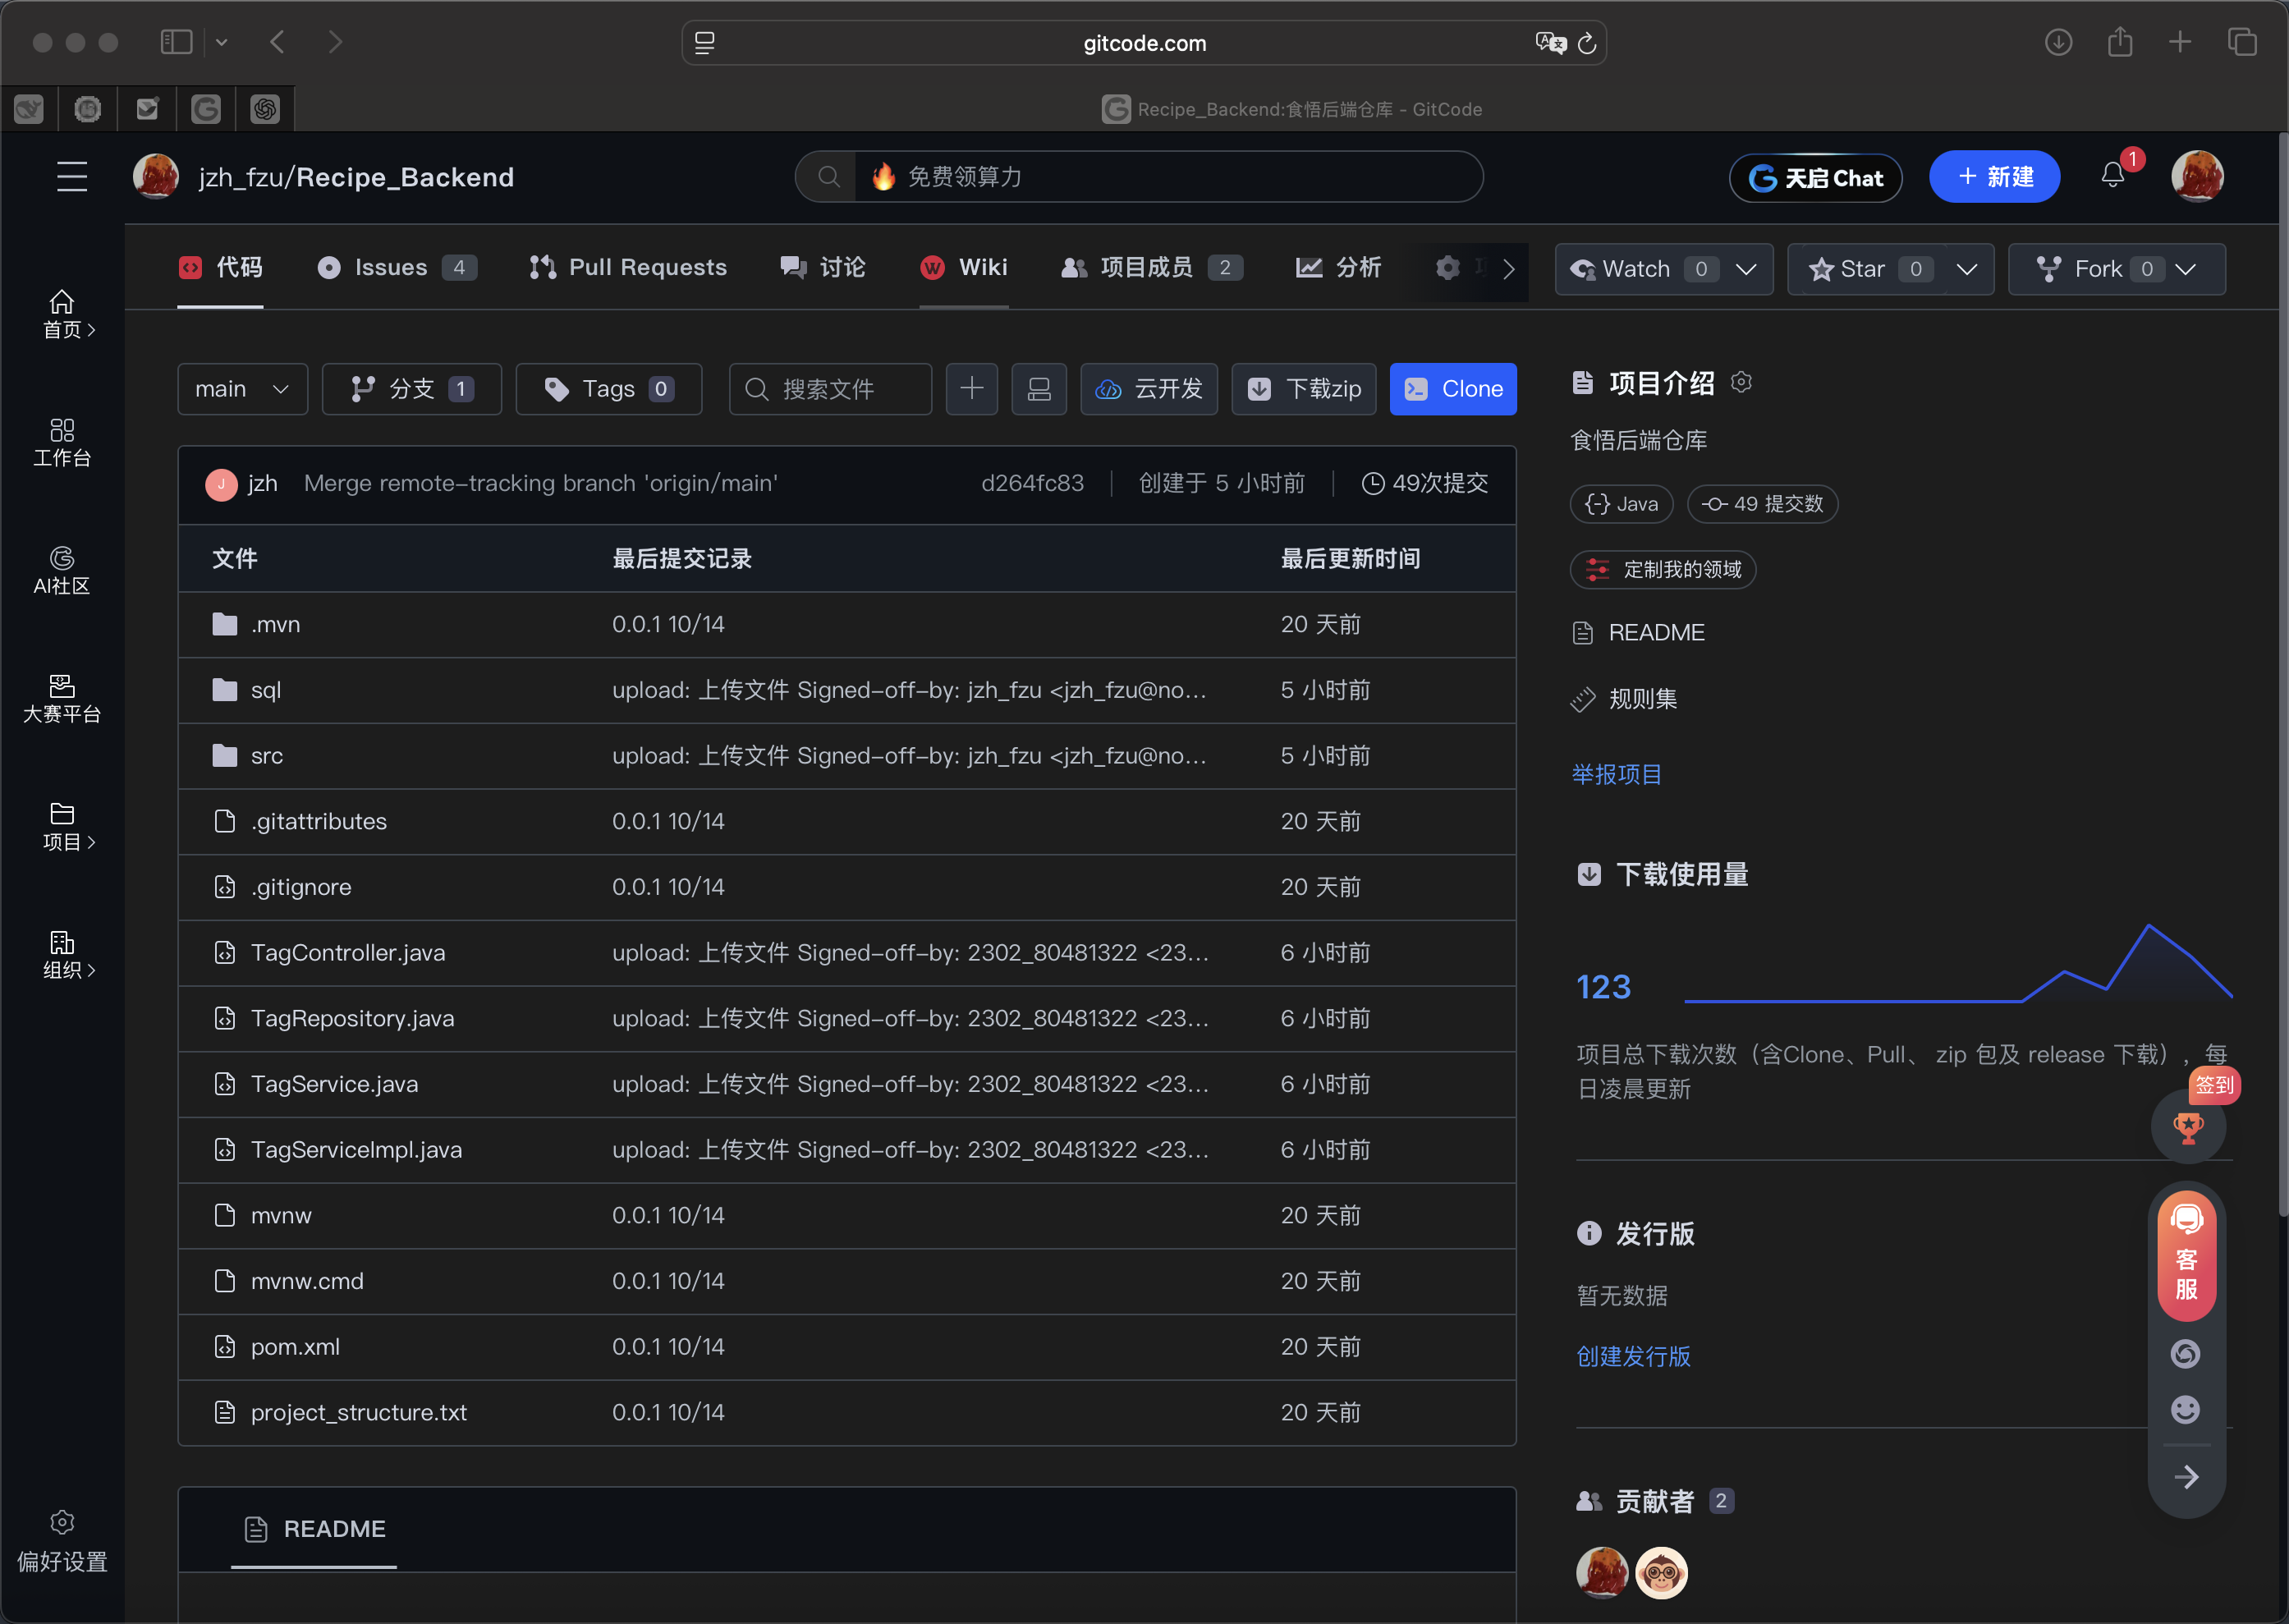Image resolution: width=2289 pixels, height=1624 pixels.
Task: Click the sign-in trophy icon
Action: pos(2188,1128)
